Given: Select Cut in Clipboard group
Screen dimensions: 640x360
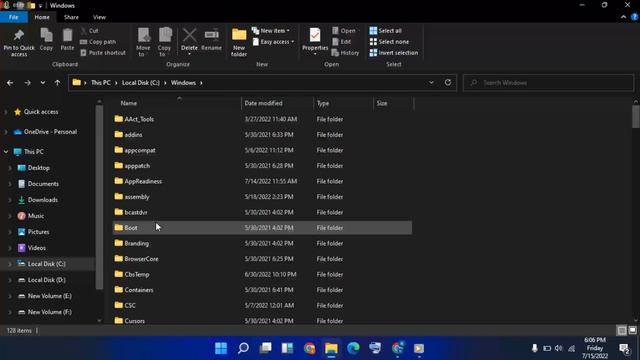Looking at the screenshot, I should (x=89, y=31).
